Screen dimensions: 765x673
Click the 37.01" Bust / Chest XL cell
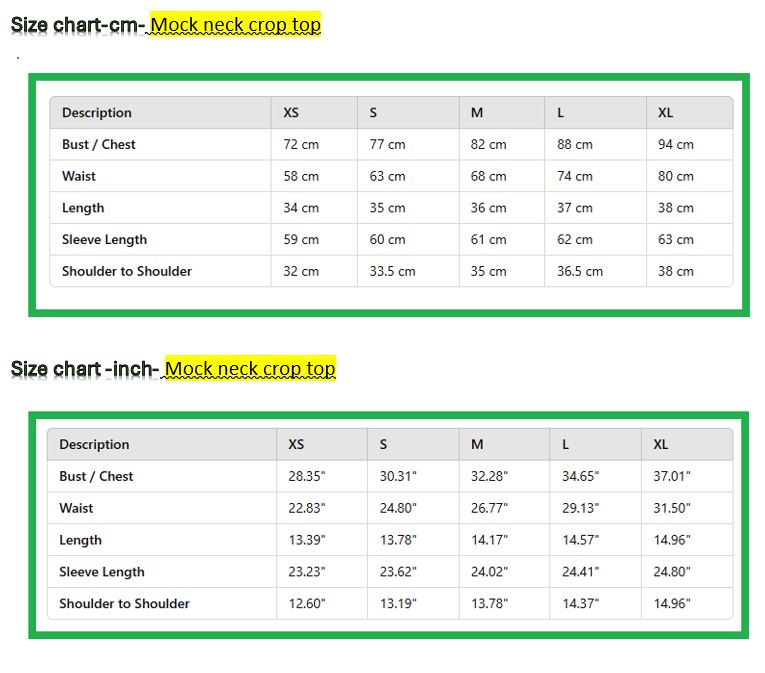pos(672,477)
